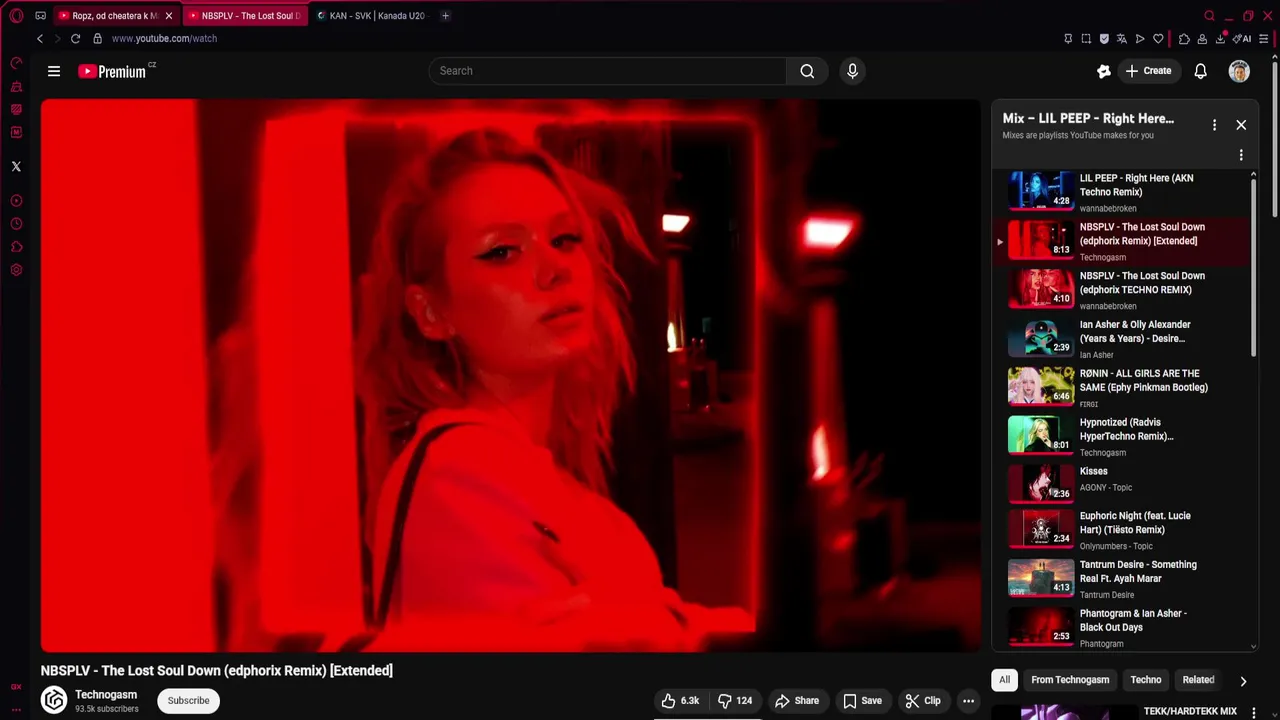Show more filter chips with right arrow

pos(1243,681)
